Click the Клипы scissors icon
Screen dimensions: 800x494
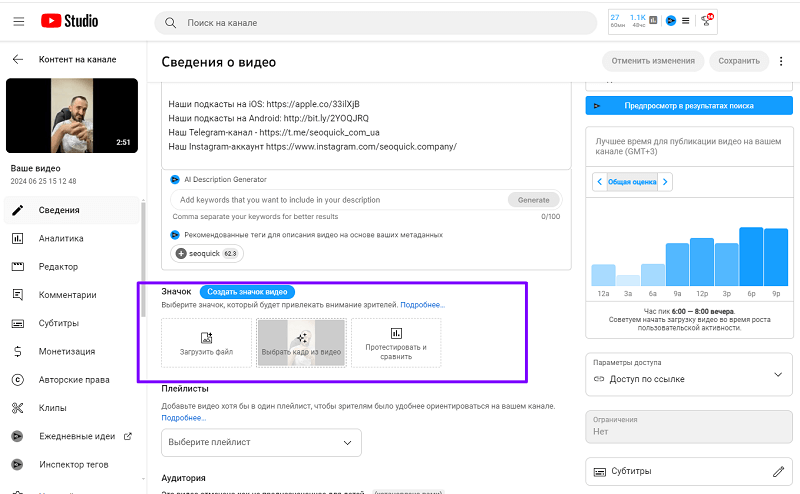18,408
